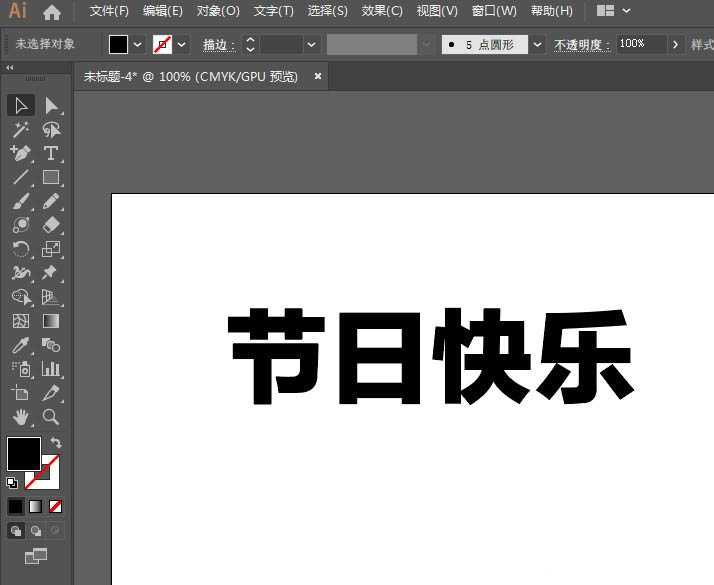
Task: Open the 5 点圆形 brush dropdown
Action: pyautogui.click(x=538, y=45)
